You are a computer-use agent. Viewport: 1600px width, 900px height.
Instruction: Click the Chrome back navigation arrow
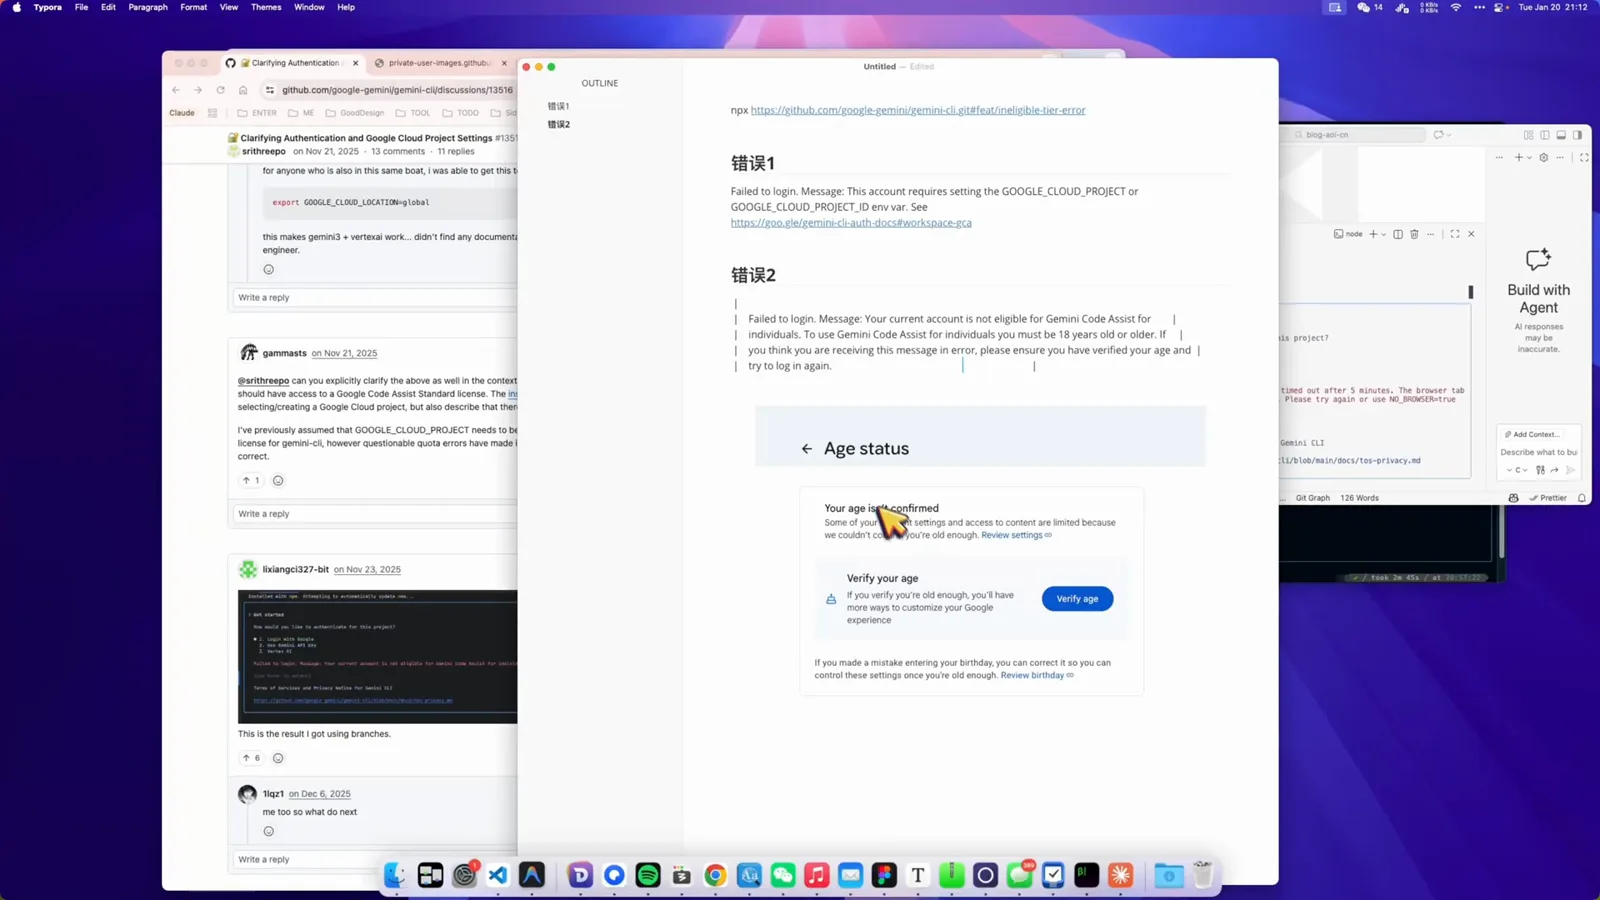pyautogui.click(x=176, y=90)
